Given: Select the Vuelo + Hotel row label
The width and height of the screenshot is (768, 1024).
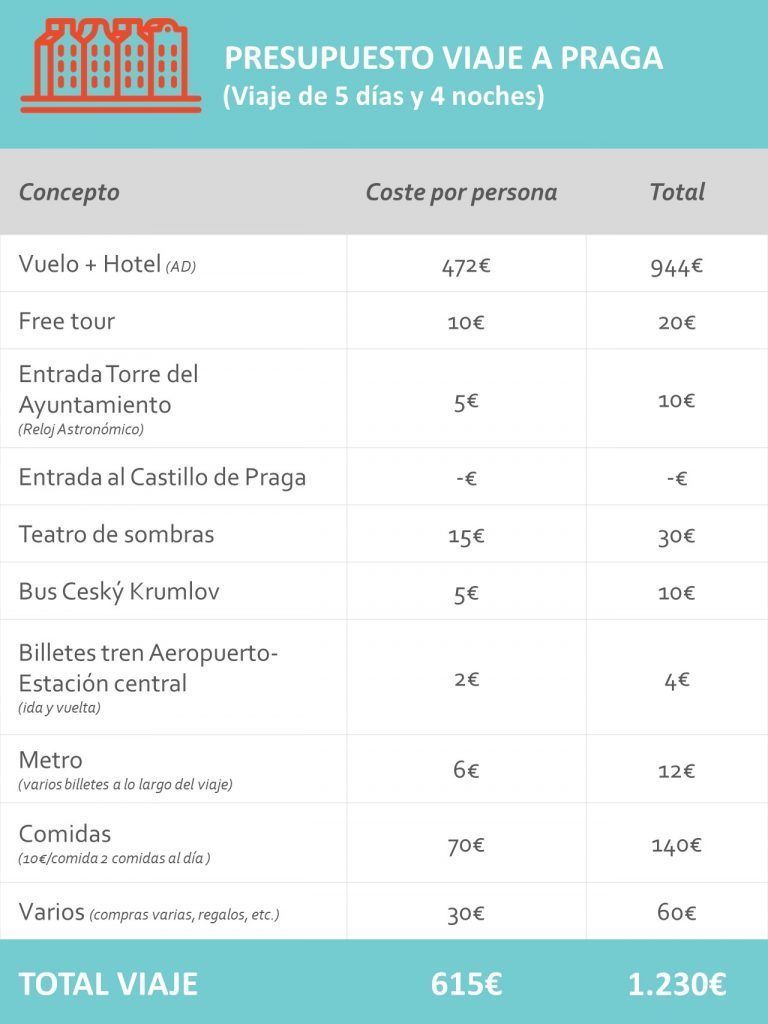Looking at the screenshot, I should tap(107, 264).
